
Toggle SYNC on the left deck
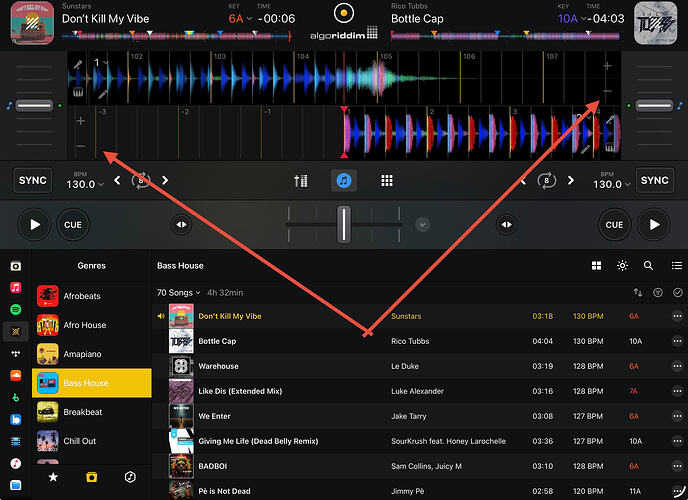(33, 181)
